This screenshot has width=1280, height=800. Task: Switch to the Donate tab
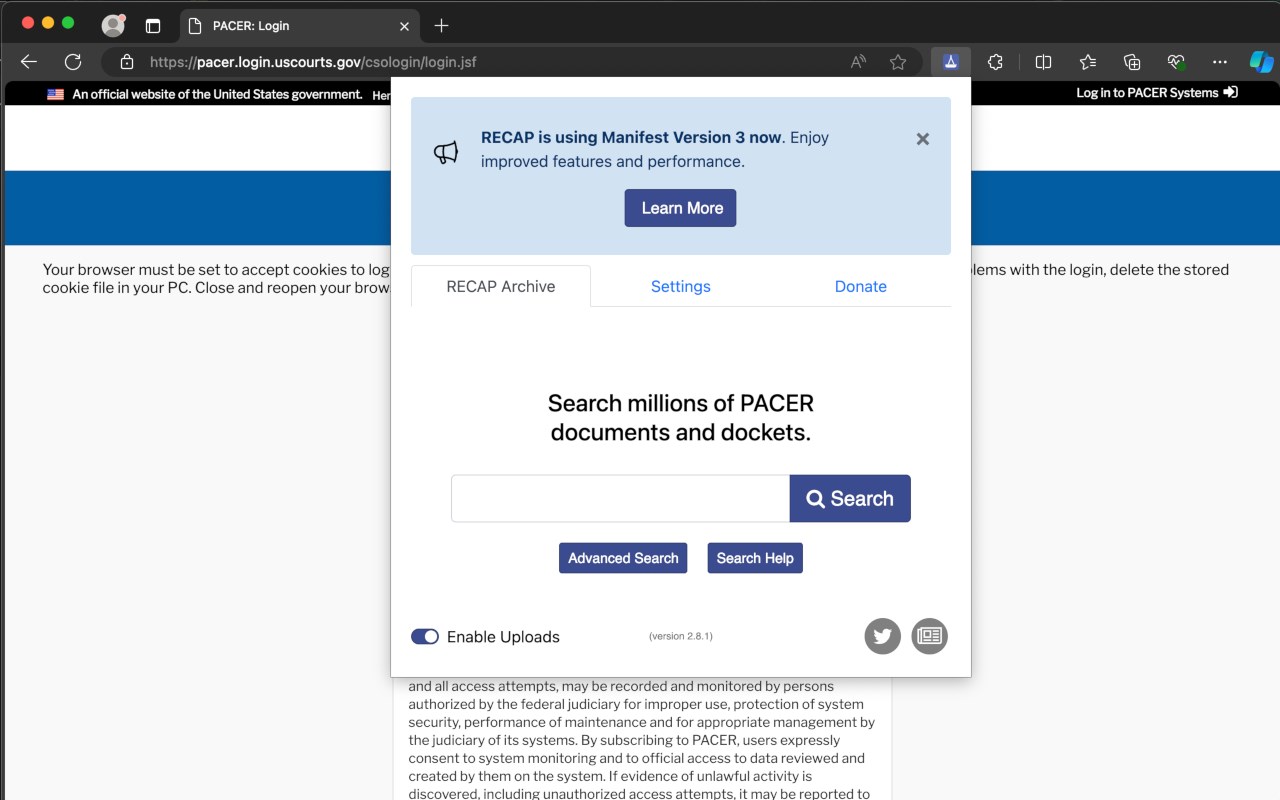860,286
